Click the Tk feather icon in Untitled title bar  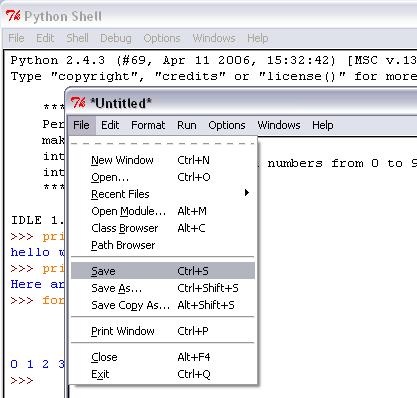(x=78, y=103)
